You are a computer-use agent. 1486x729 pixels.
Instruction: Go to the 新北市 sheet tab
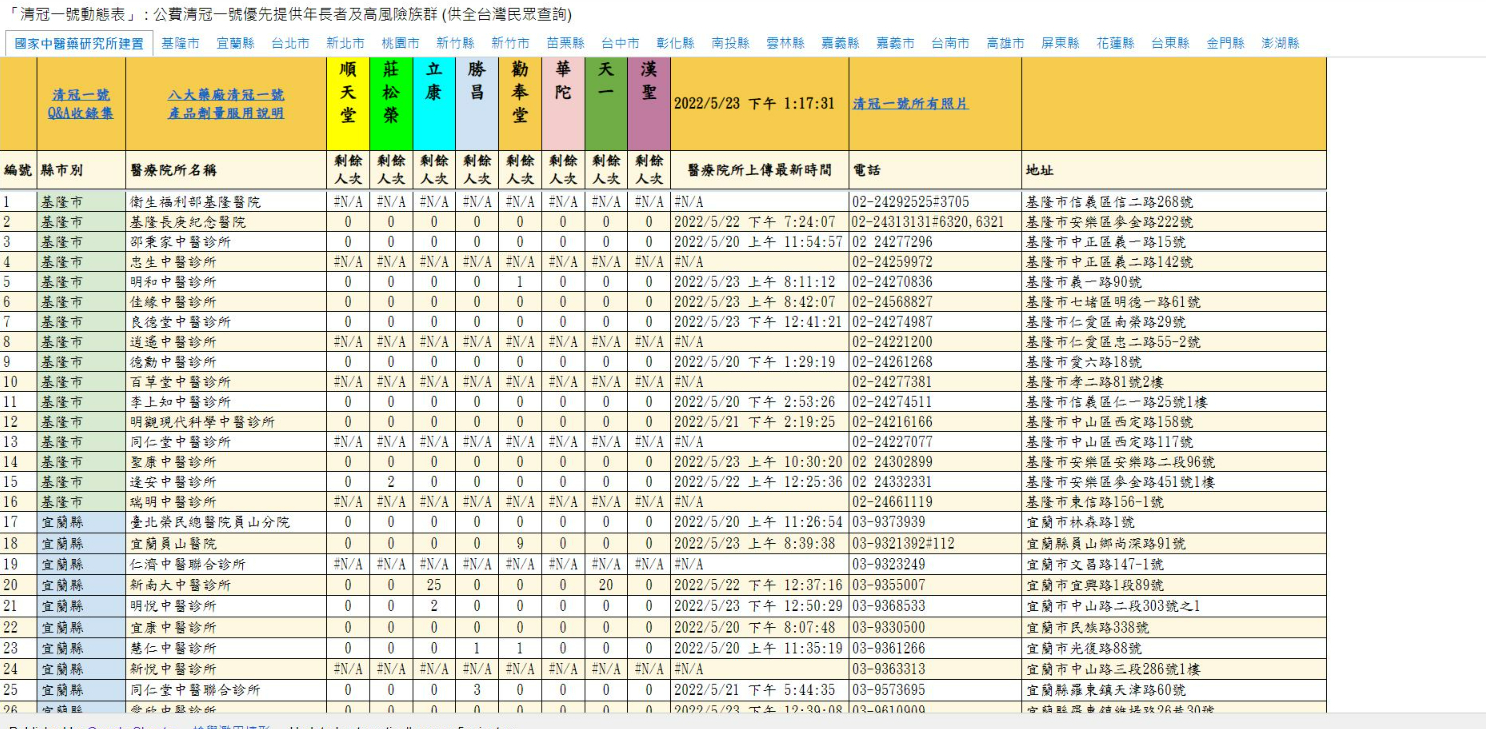coord(345,44)
